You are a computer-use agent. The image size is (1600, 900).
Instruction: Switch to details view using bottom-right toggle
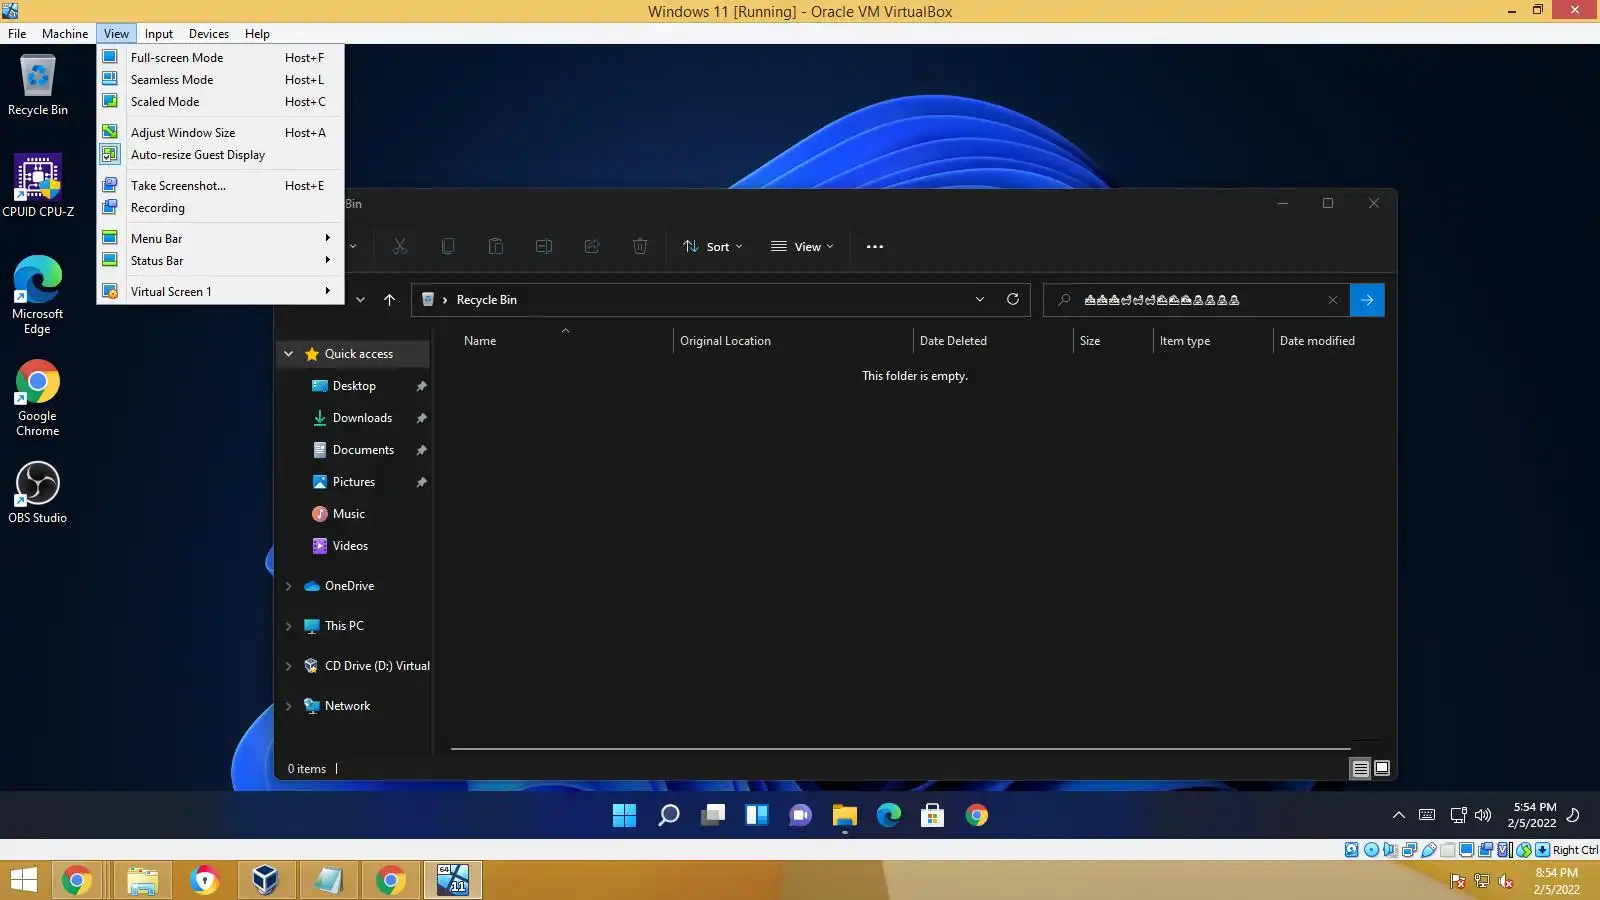pyautogui.click(x=1361, y=769)
